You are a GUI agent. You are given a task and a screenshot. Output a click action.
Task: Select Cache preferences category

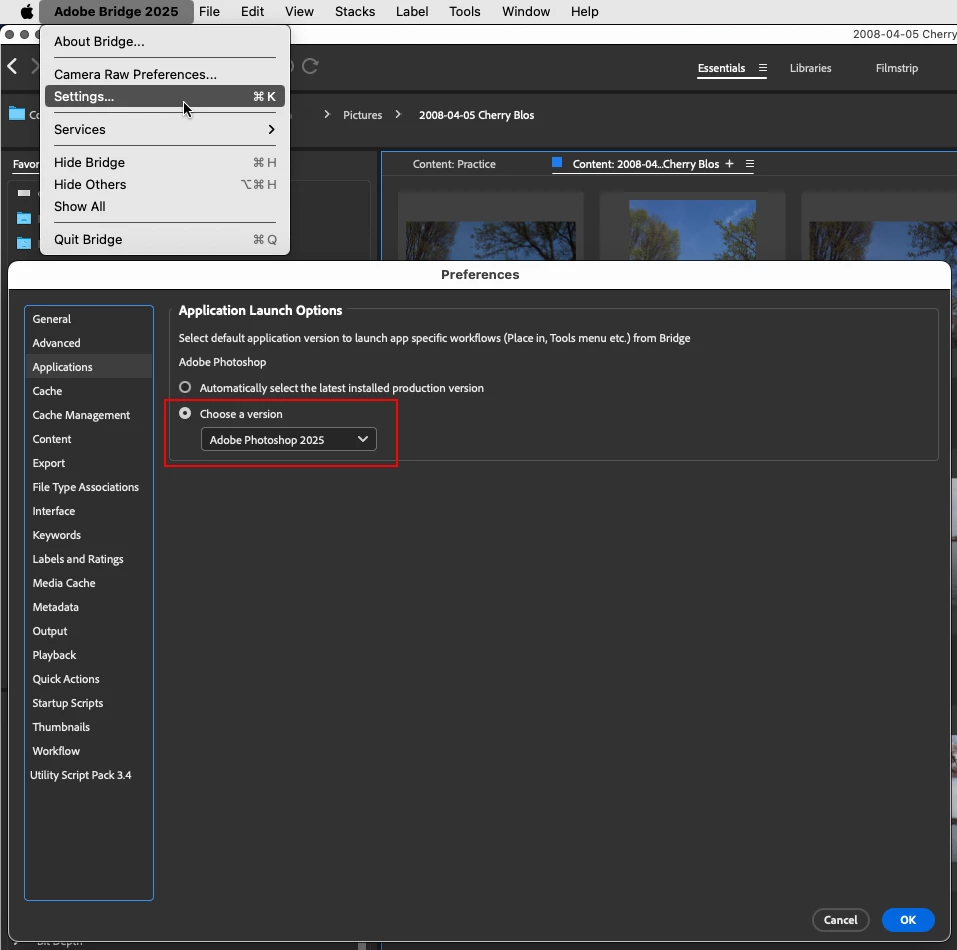tap(89, 390)
